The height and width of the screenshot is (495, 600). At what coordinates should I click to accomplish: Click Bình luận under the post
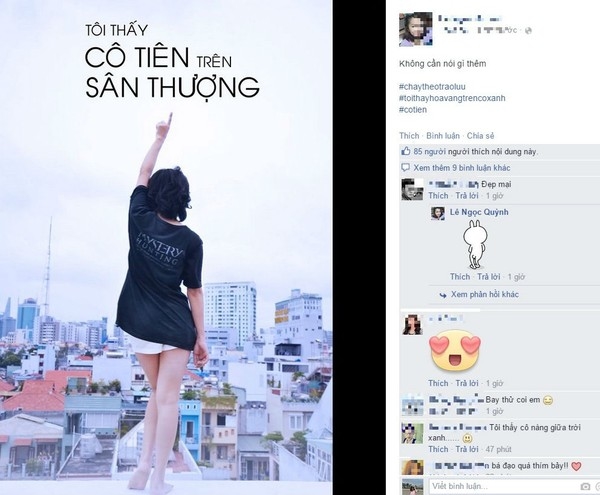[x=443, y=136]
